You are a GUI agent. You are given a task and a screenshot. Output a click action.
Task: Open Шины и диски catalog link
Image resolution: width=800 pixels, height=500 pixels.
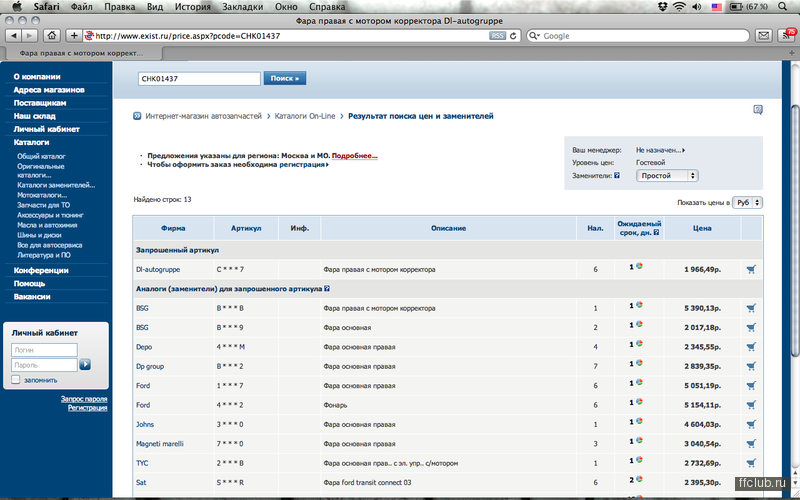pos(39,235)
